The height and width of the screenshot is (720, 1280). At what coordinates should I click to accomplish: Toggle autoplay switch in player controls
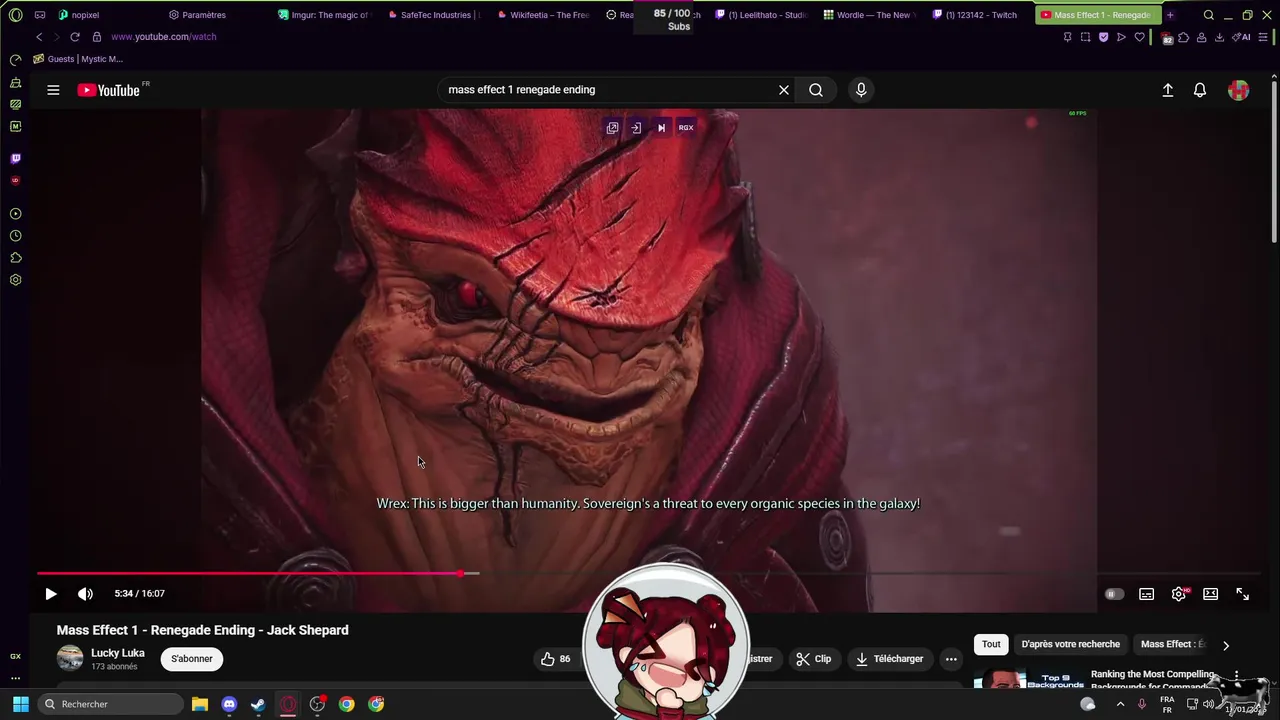(x=1113, y=594)
